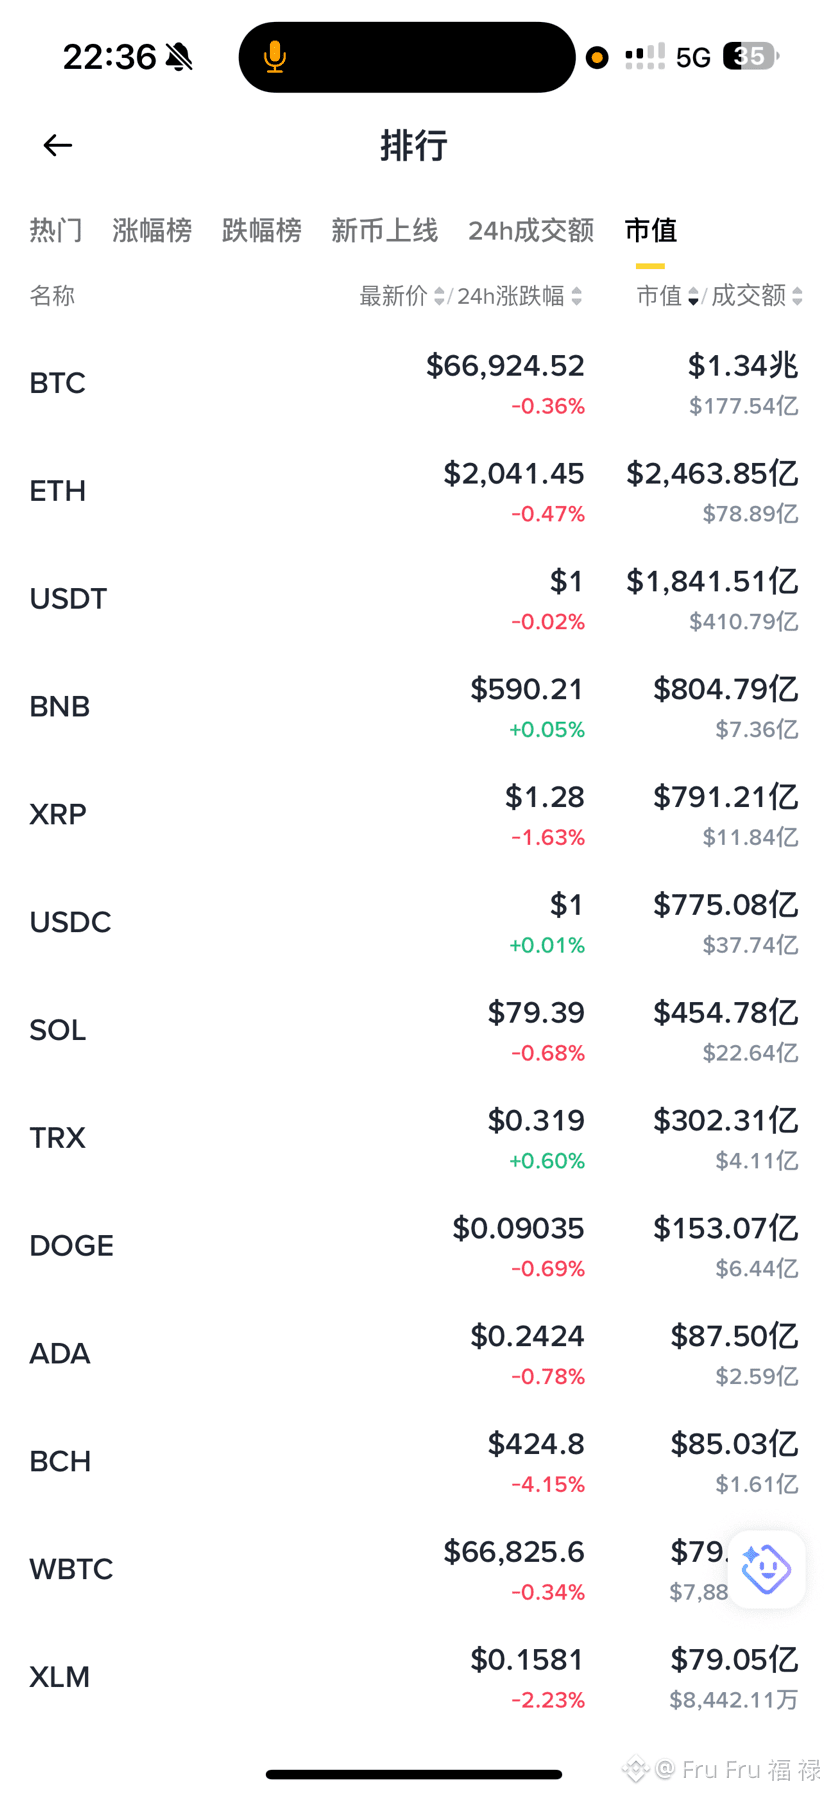This screenshot has height=1795, width=828.
Task: Select the DOGE row
Action: point(414,1246)
